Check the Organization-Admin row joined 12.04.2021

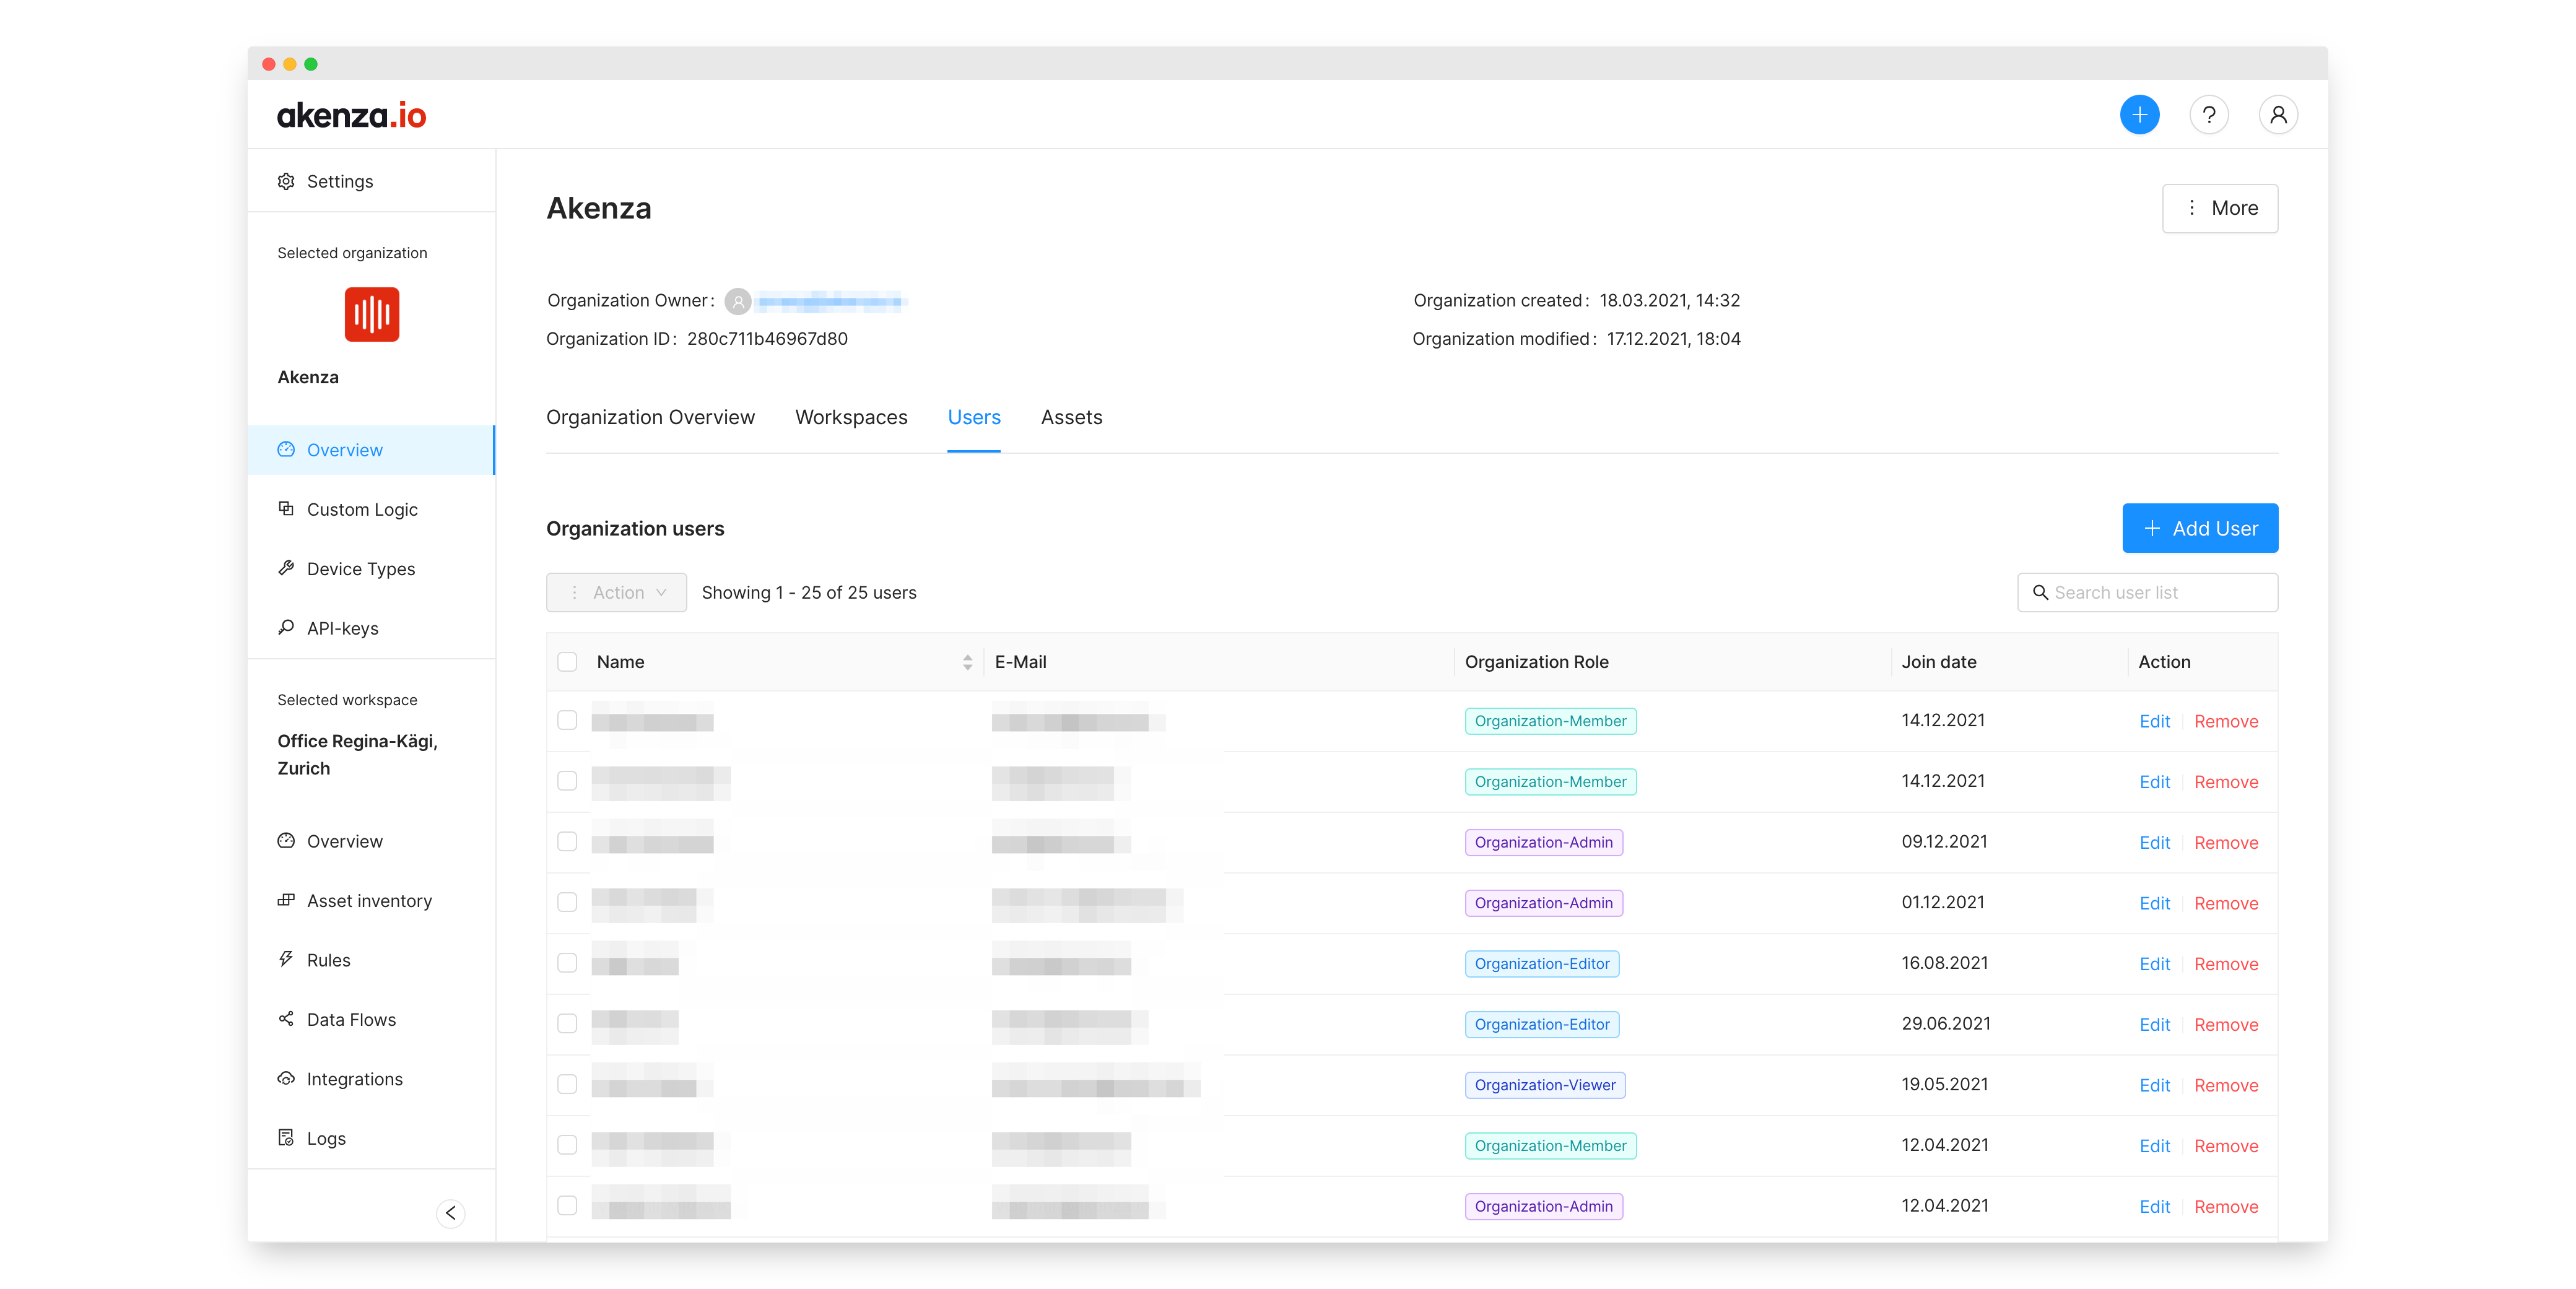tap(567, 1205)
